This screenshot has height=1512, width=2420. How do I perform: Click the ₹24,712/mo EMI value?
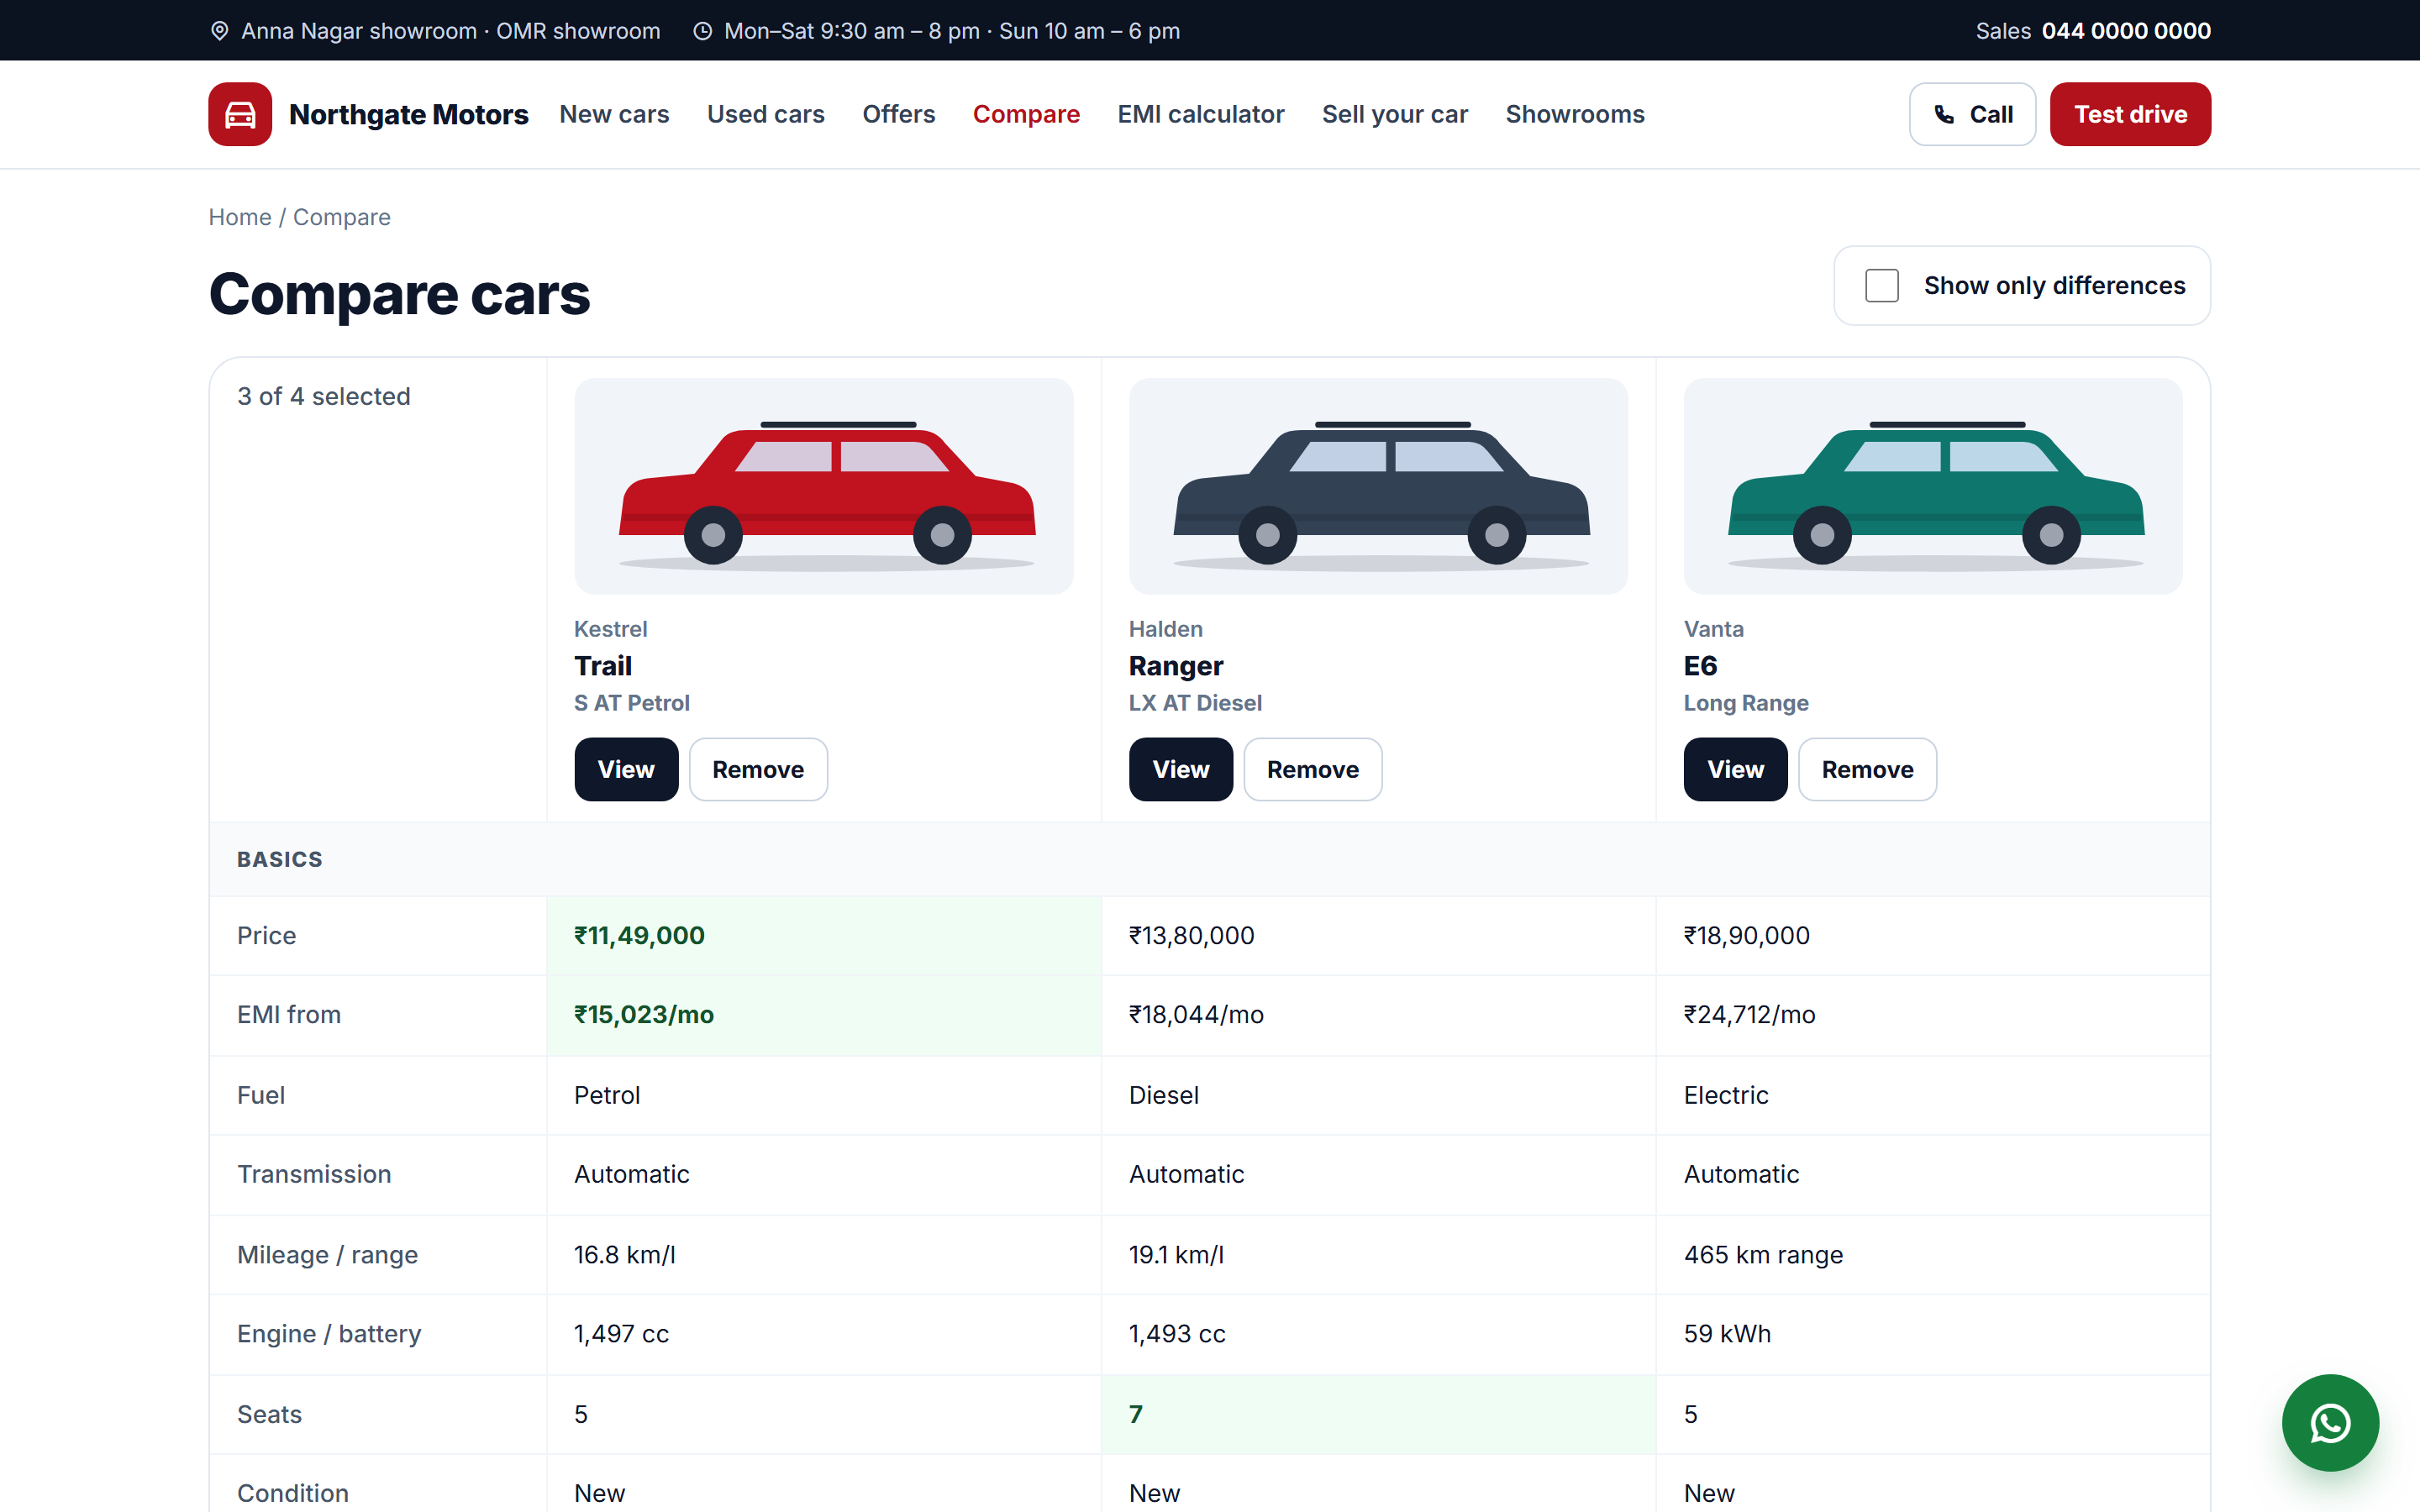[1750, 1014]
